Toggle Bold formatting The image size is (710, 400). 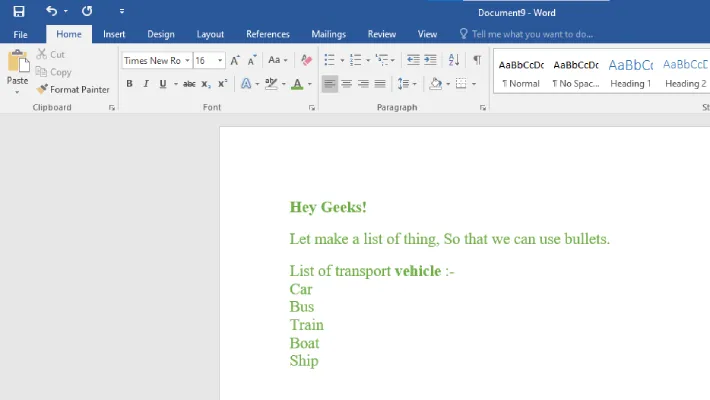pyautogui.click(x=129, y=84)
